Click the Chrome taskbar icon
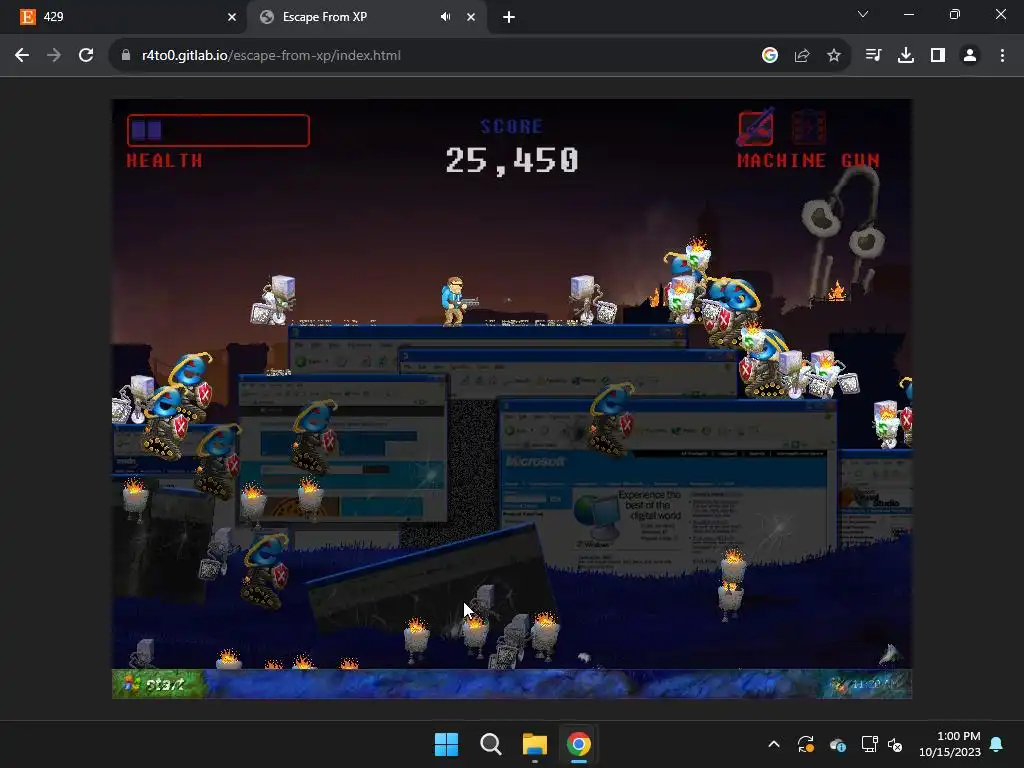 578,744
